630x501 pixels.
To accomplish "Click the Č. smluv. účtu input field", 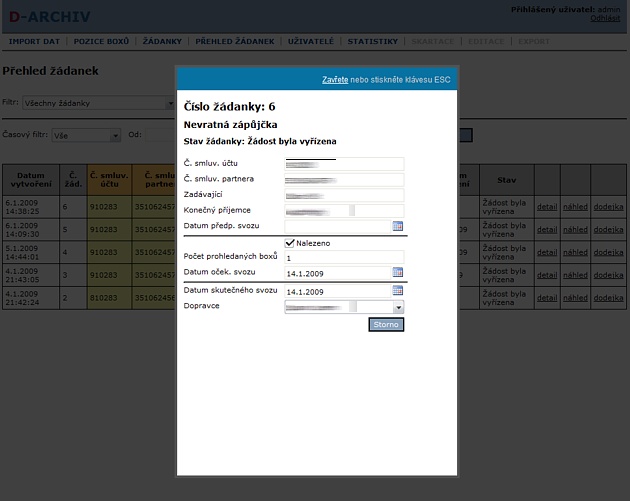I will [x=344, y=164].
